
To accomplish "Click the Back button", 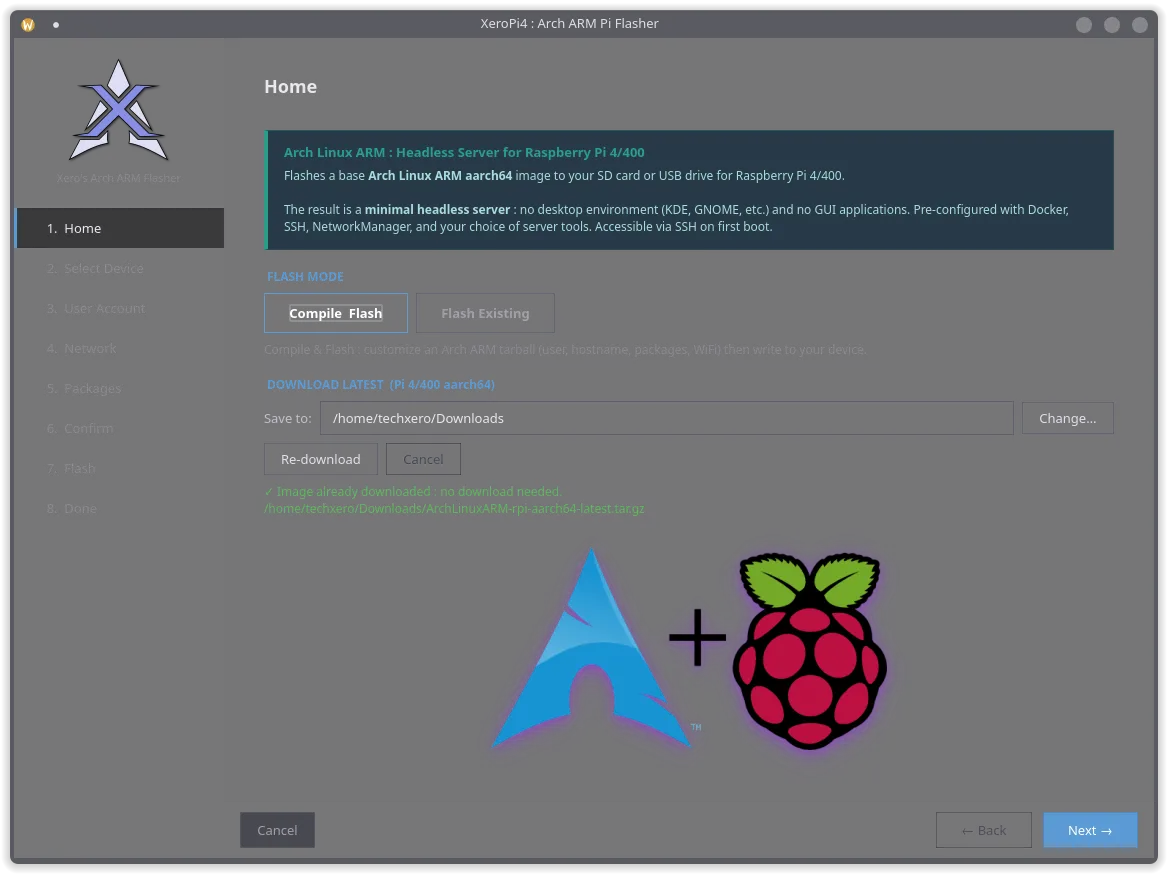I will pos(983,830).
